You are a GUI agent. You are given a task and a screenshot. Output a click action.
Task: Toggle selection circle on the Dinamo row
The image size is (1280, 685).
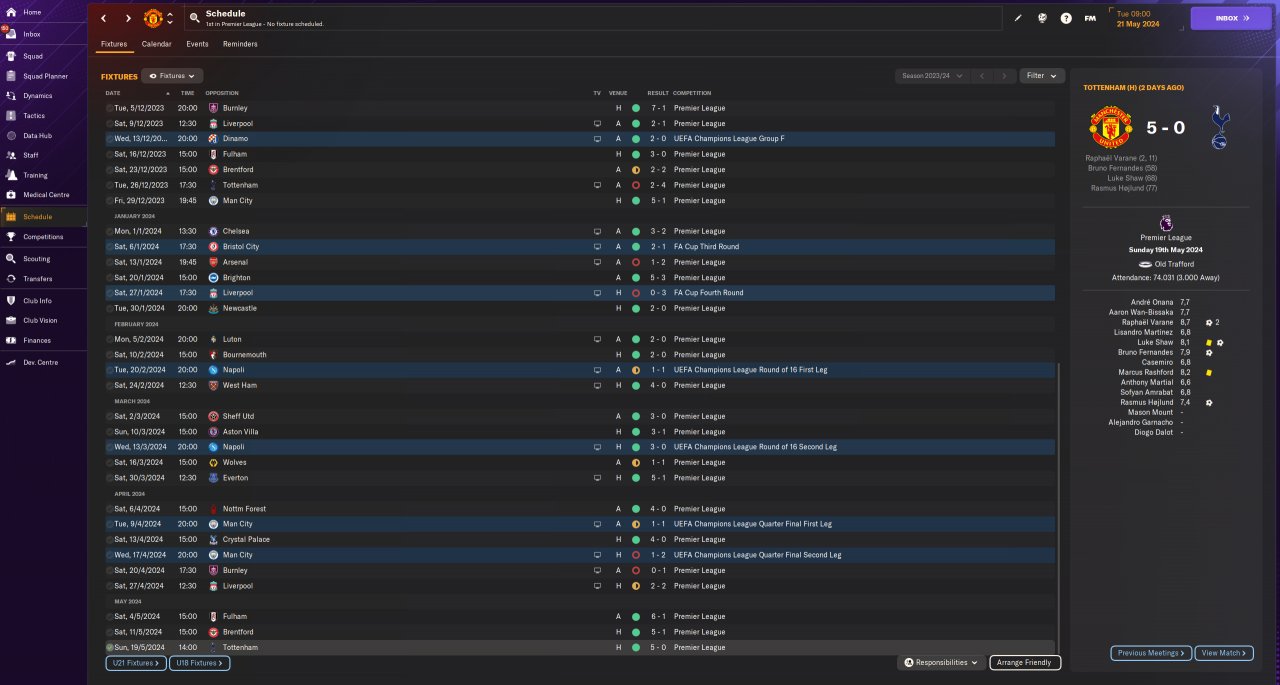coord(109,139)
